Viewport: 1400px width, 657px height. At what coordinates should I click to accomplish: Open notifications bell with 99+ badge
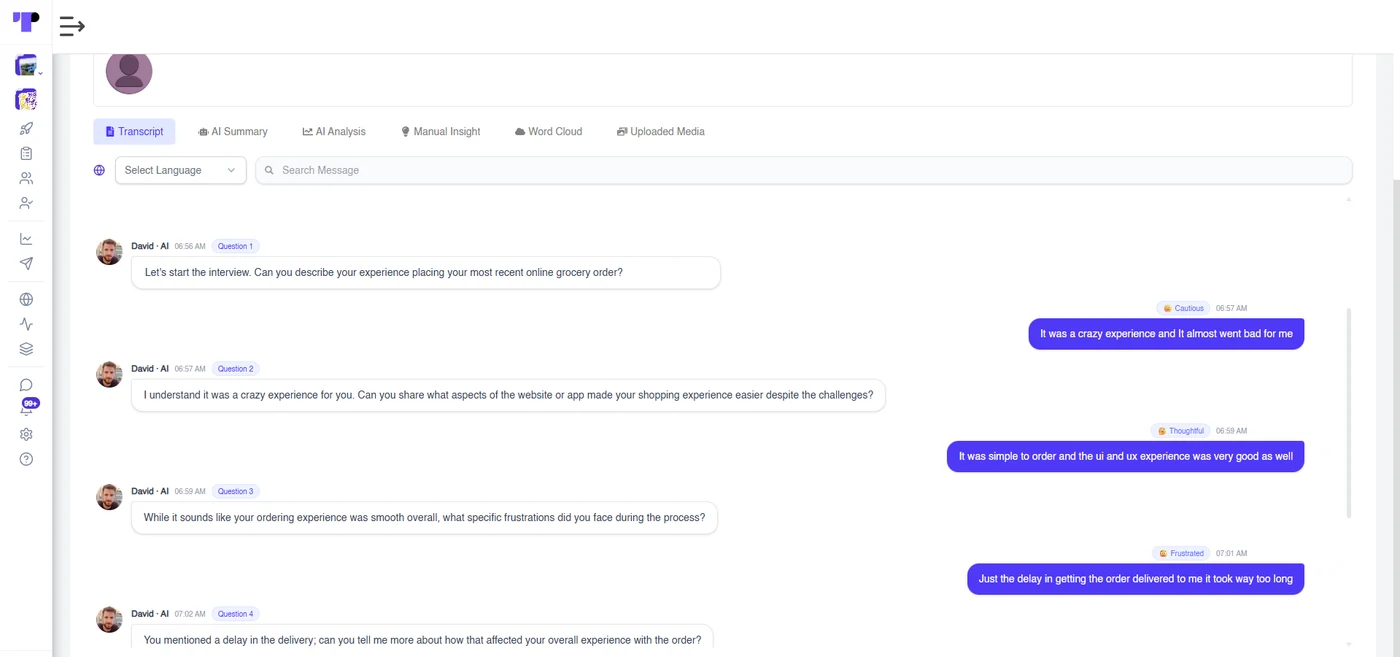pyautogui.click(x=28, y=407)
